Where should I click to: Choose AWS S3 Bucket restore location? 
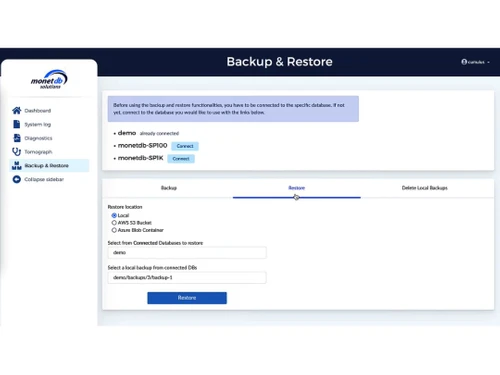click(x=114, y=223)
